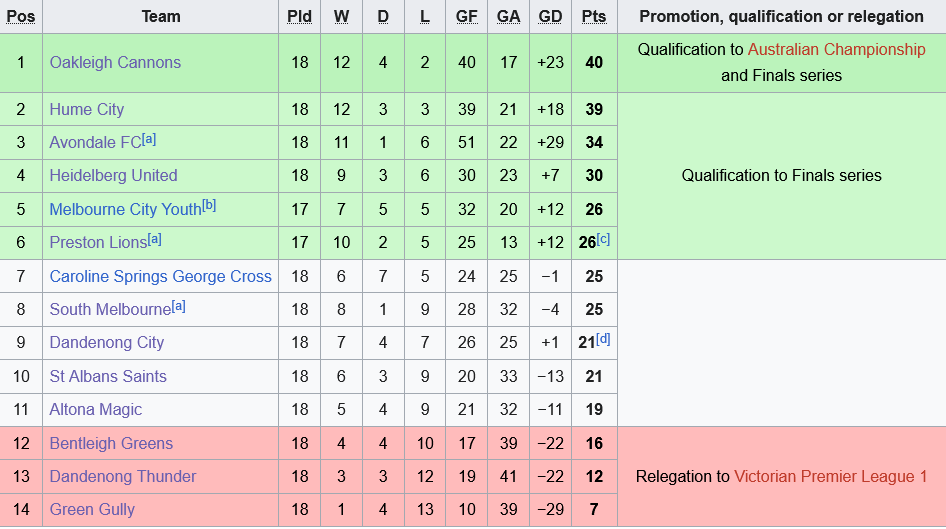The height and width of the screenshot is (529, 946).
Task: Click the Avondale FC team link
Action: tap(95, 143)
